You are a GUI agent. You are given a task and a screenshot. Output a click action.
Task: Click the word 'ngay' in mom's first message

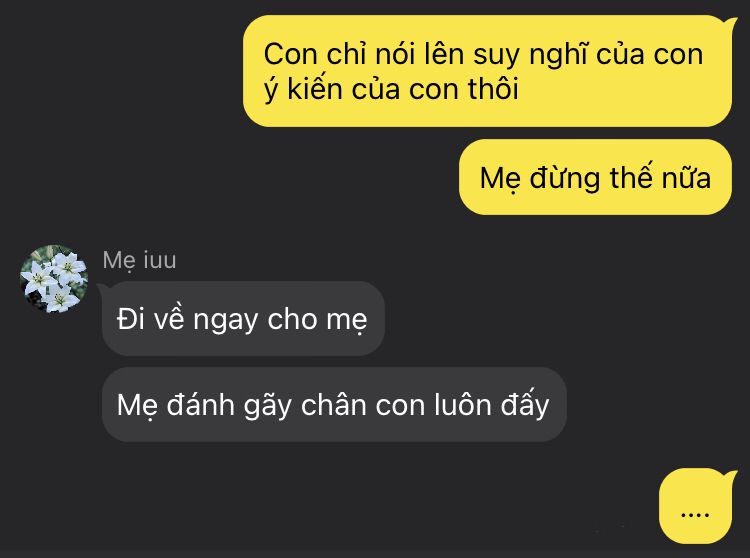(x=225, y=320)
